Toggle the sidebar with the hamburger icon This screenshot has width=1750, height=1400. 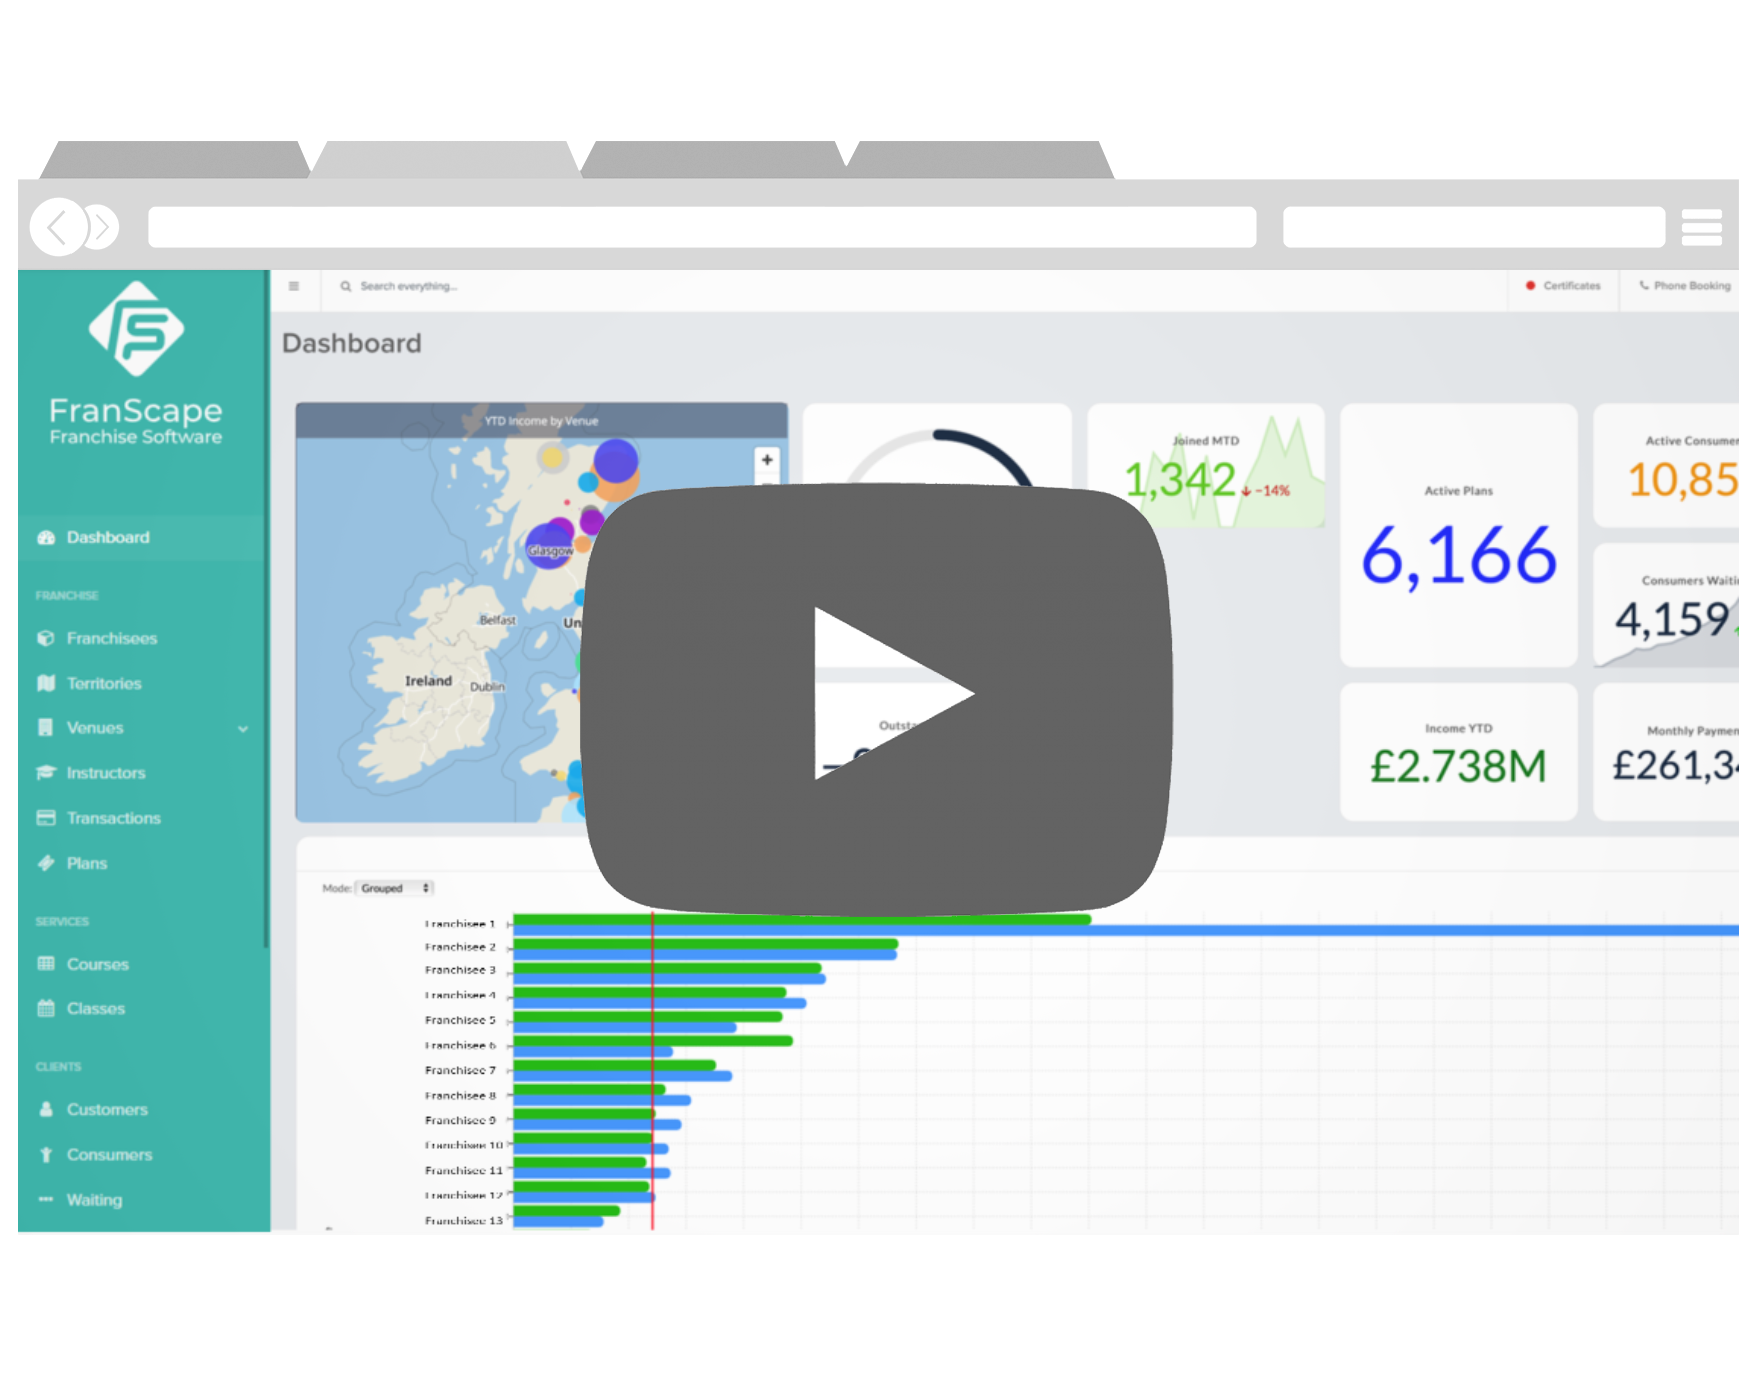click(x=294, y=287)
